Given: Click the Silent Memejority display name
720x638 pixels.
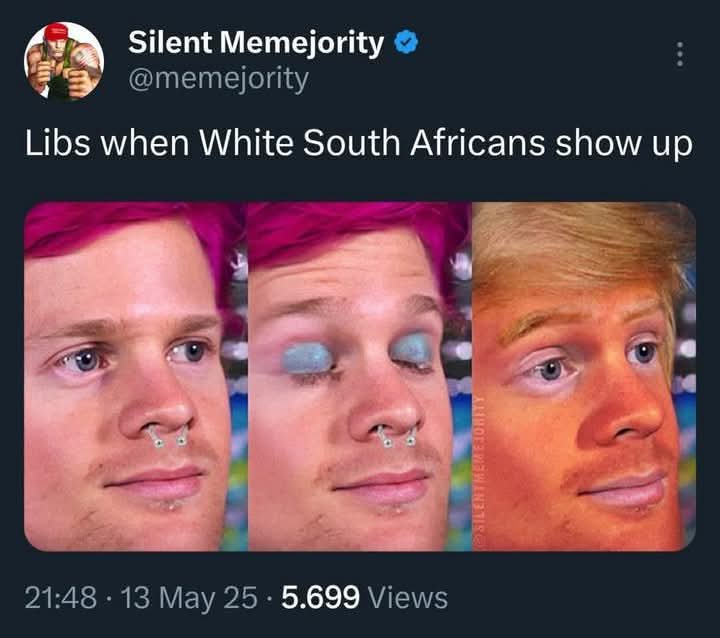Looking at the screenshot, I should click(x=256, y=42).
